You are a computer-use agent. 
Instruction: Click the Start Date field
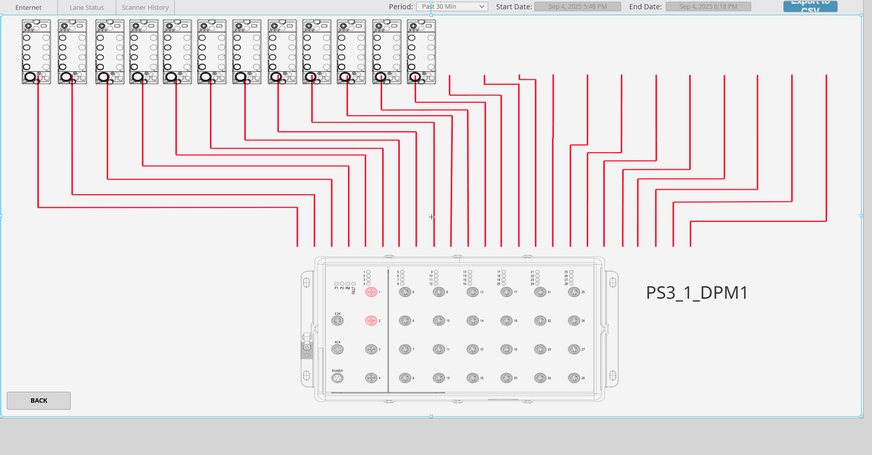pos(571,7)
